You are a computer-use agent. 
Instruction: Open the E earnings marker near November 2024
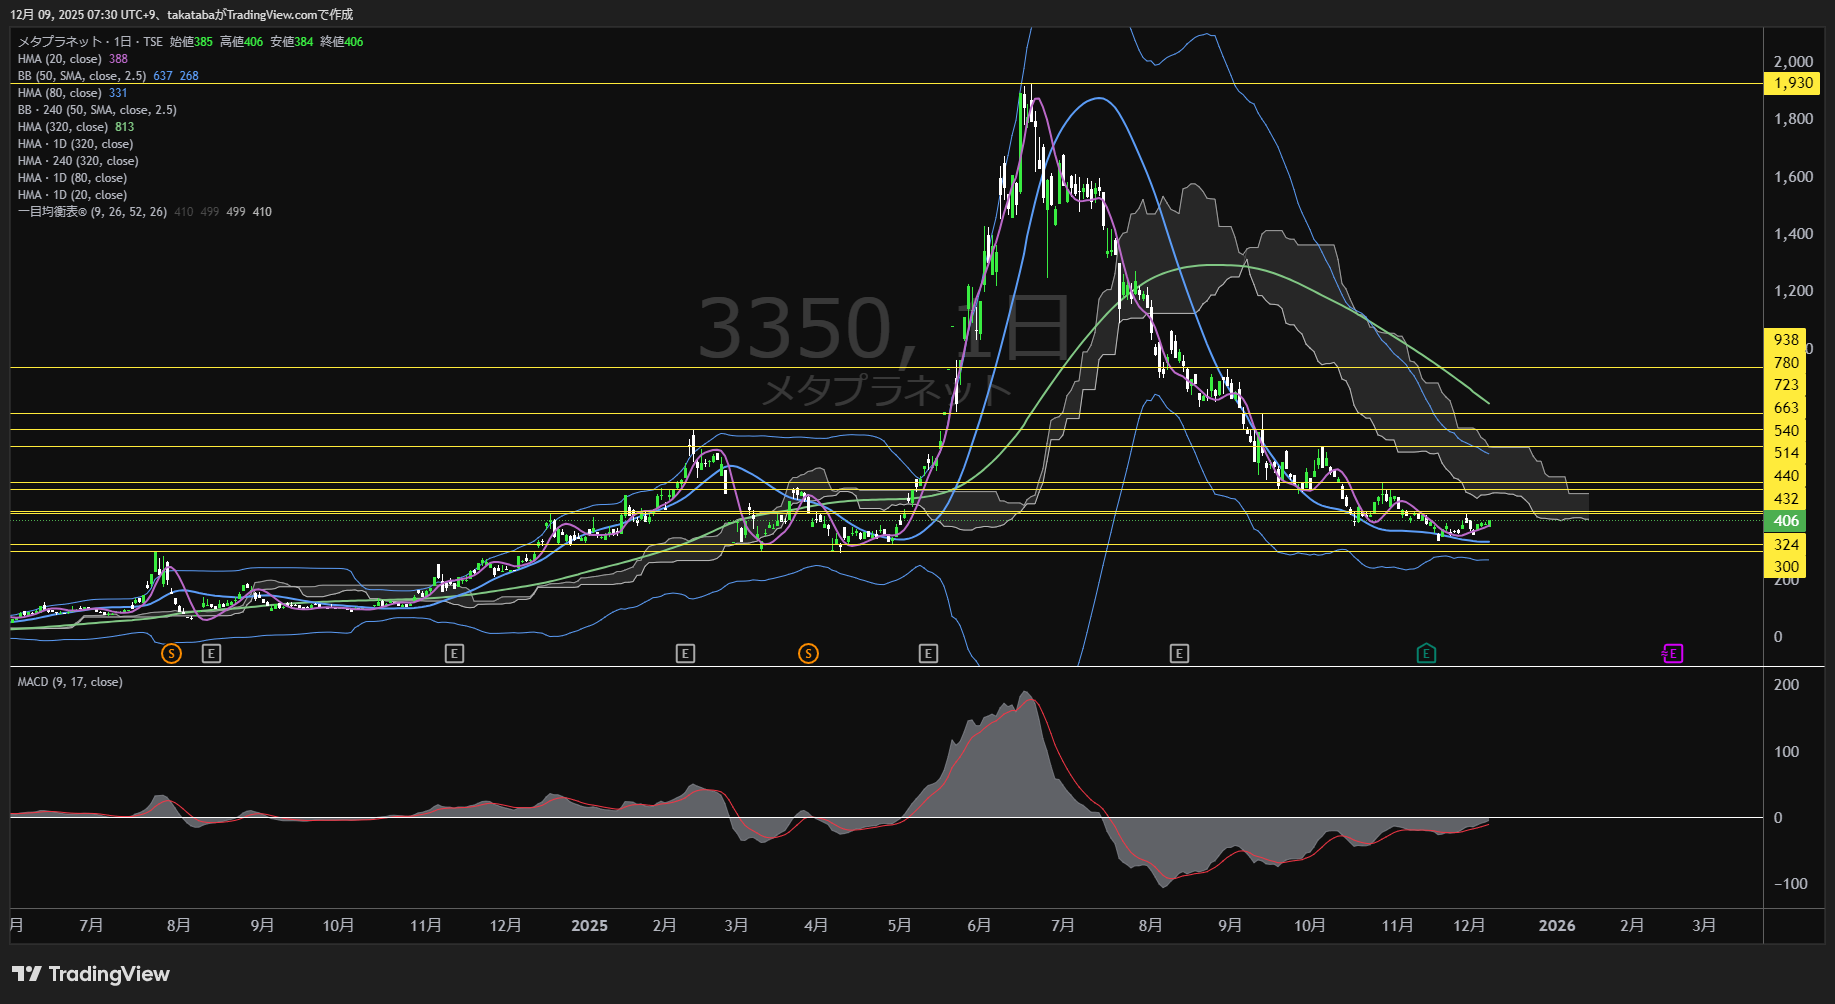[454, 654]
